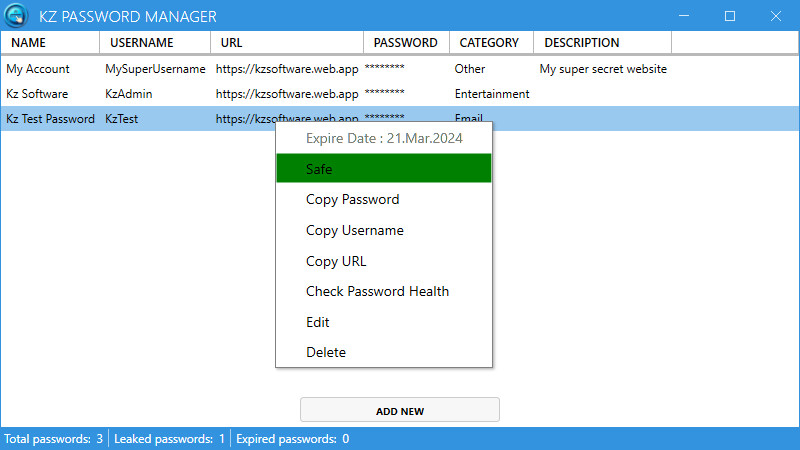This screenshot has width=800, height=450.
Task: Open Edit from the context menu
Action: (318, 322)
